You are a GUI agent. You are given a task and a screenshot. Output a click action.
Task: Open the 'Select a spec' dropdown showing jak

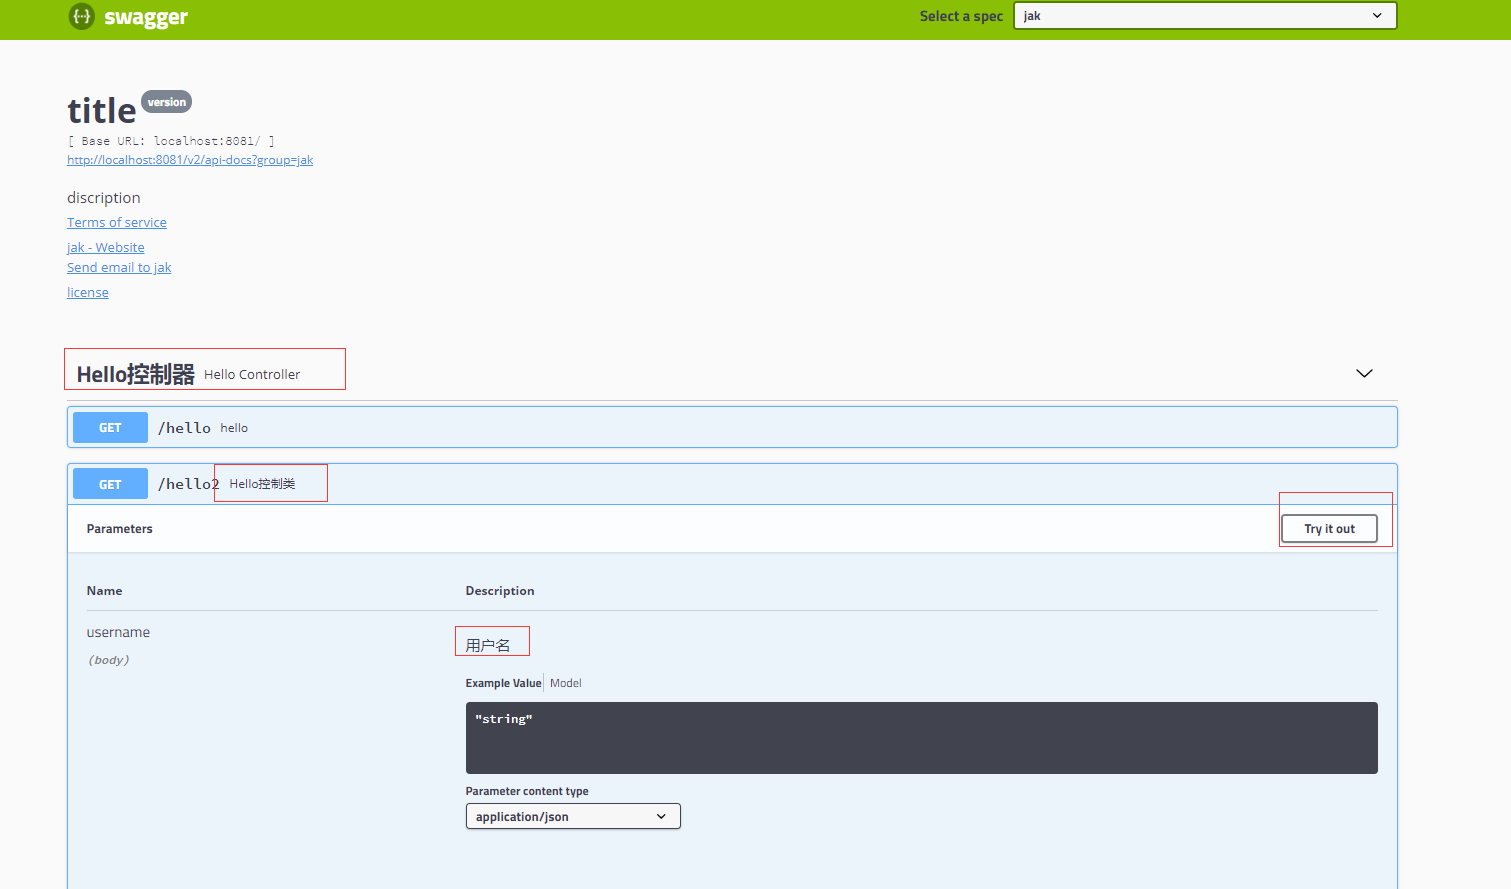click(1205, 16)
